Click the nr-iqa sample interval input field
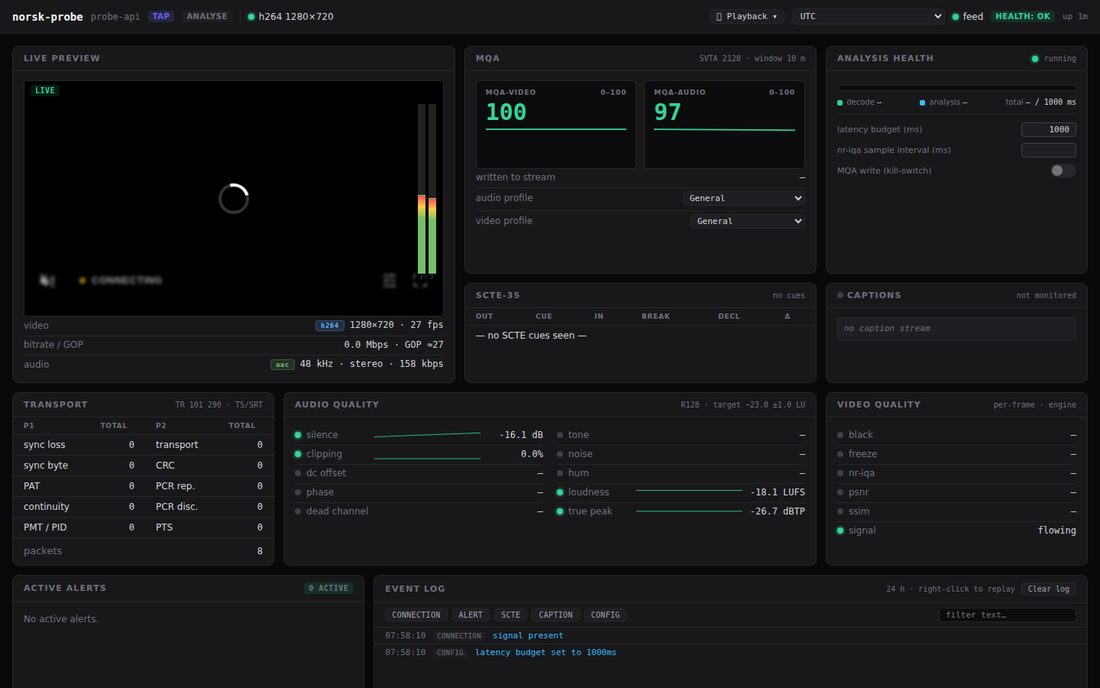 coord(1049,150)
